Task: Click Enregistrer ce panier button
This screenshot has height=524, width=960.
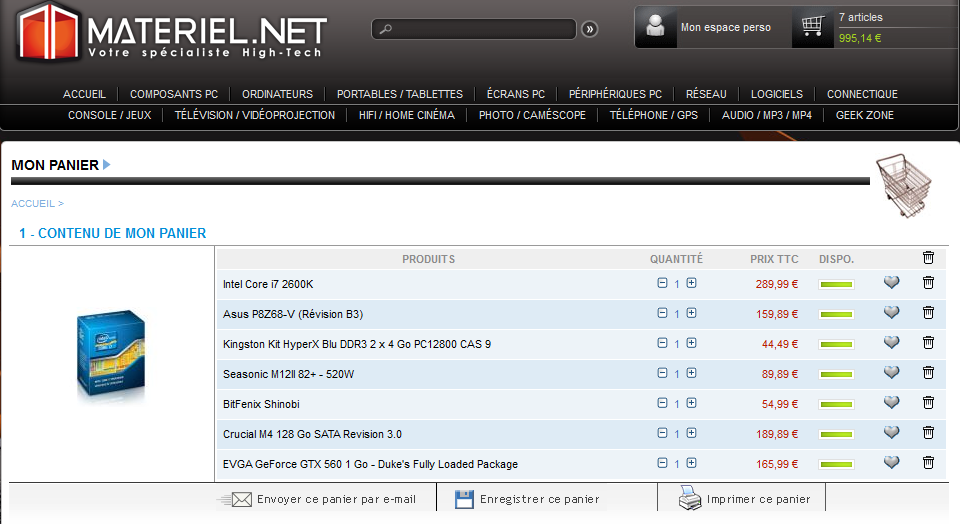Action: (x=527, y=499)
